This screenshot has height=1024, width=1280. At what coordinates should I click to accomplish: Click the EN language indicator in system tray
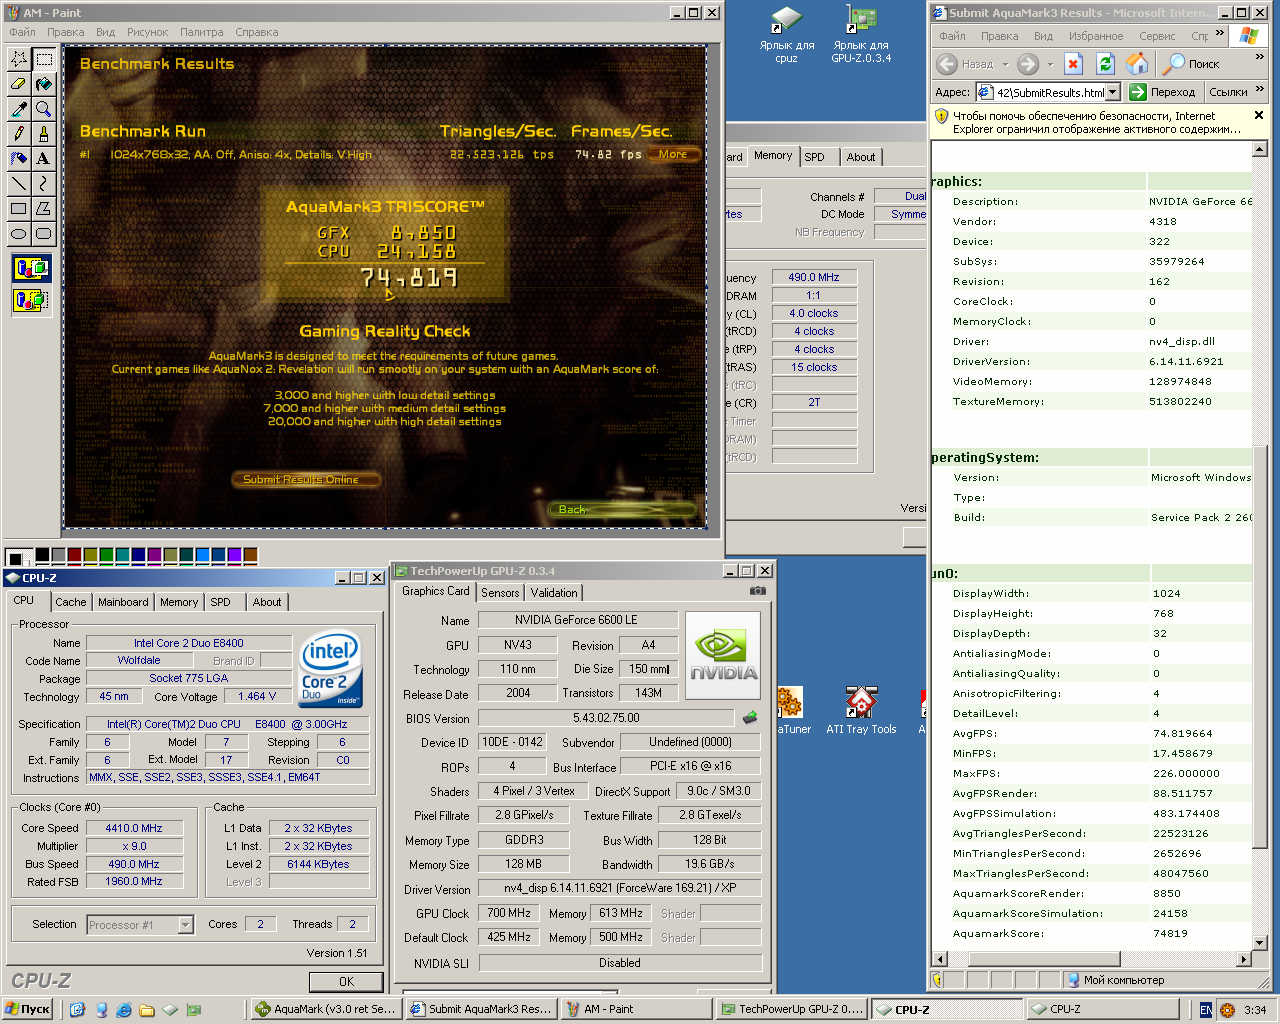coord(1206,1010)
